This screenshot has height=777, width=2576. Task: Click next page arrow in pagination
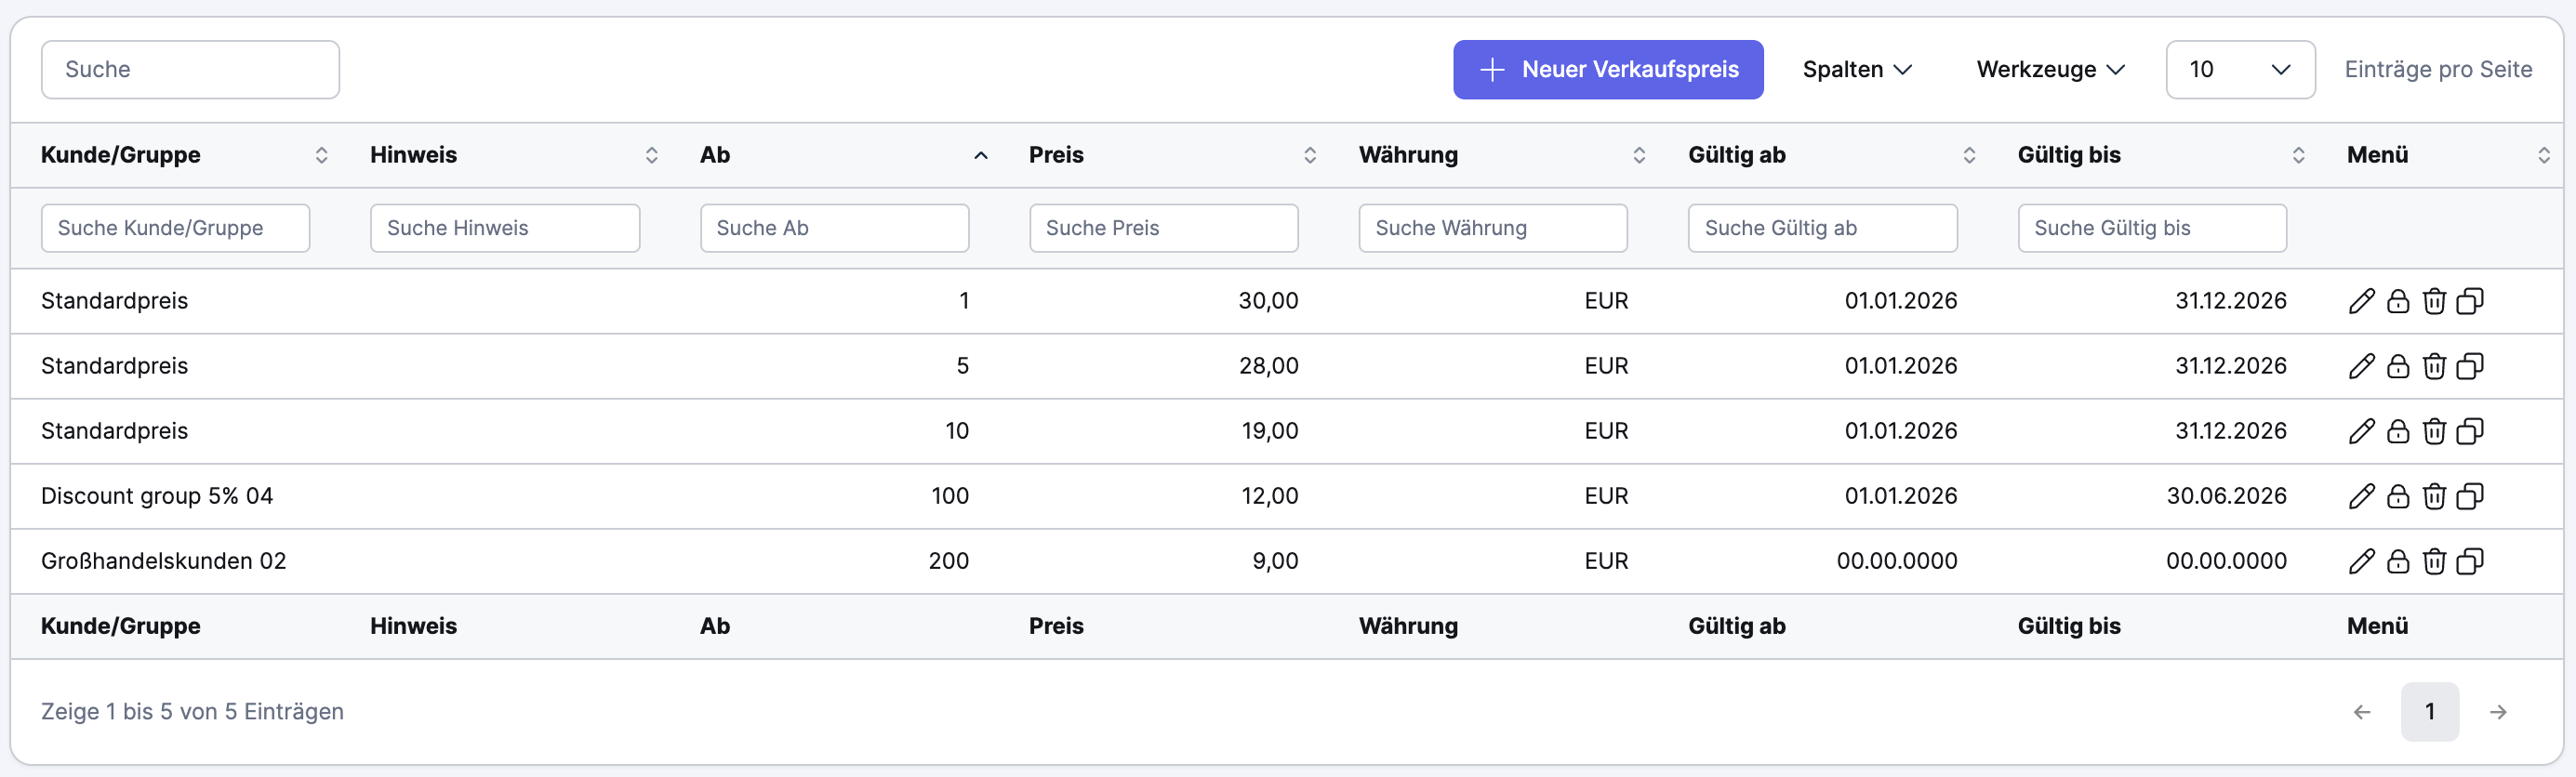click(2497, 711)
